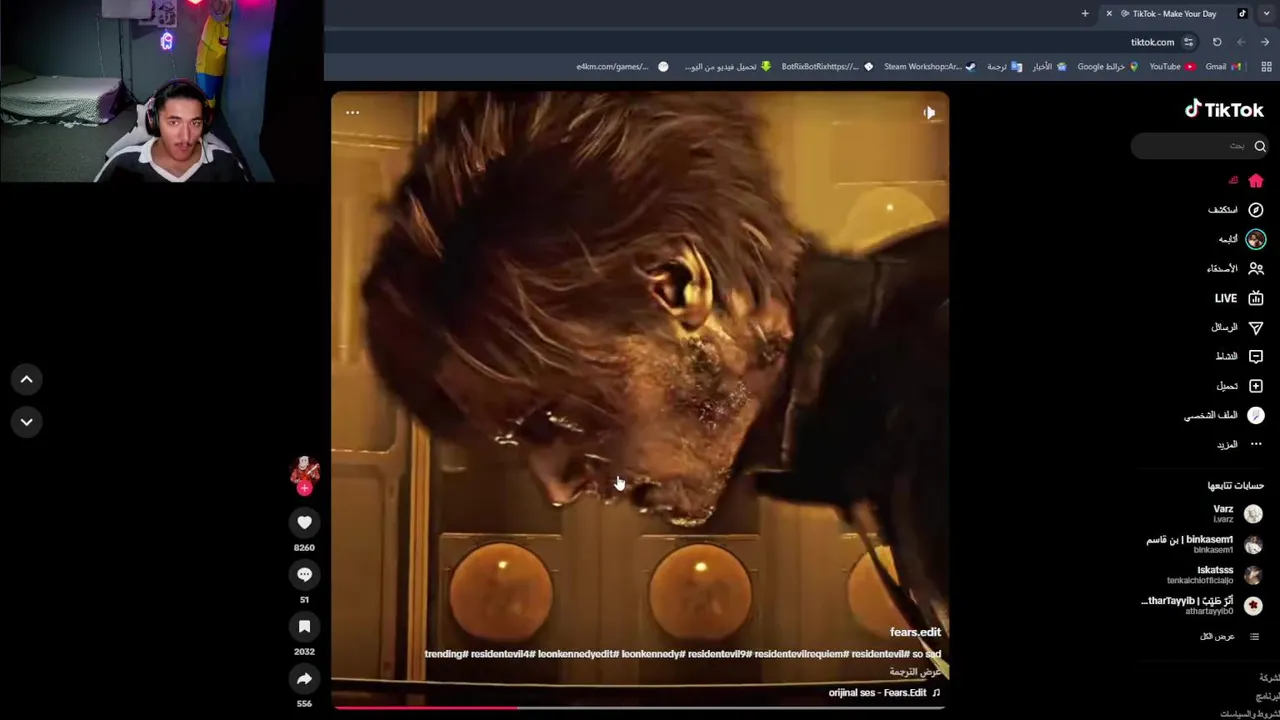Expand the 'عرض الكل' see-all accounts list

(x=1229, y=636)
